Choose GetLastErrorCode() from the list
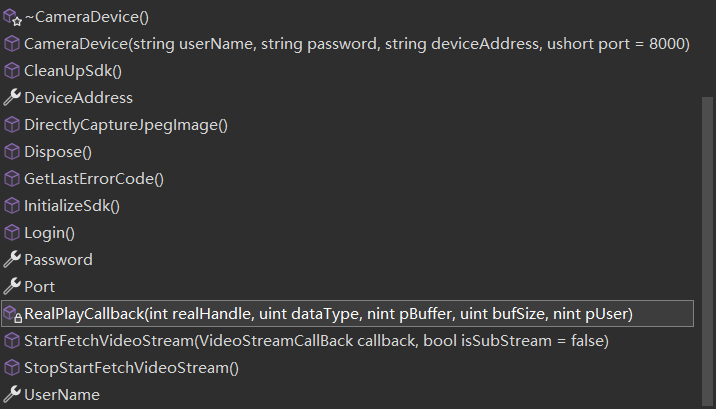 coord(94,179)
